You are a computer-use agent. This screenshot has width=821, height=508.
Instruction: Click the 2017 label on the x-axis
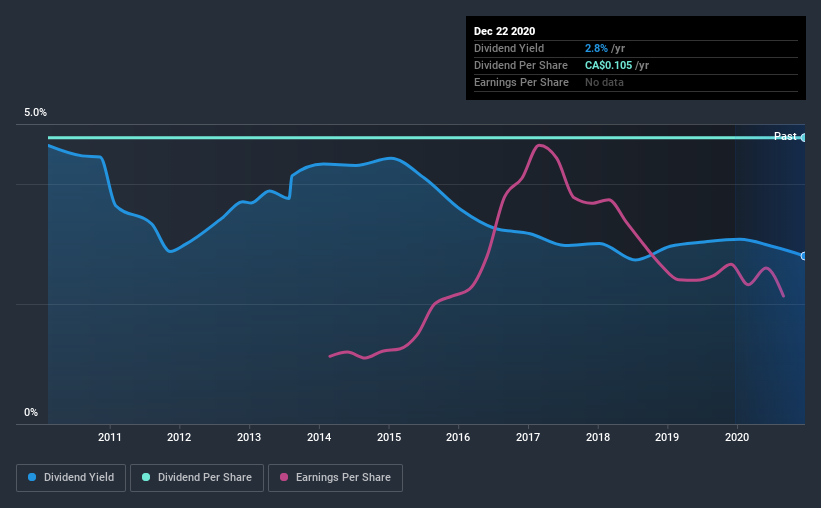click(x=528, y=437)
